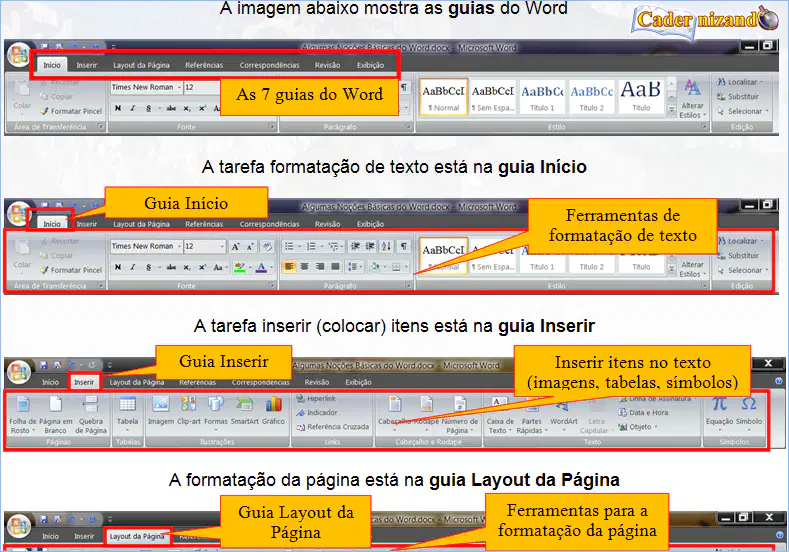Open the Equação dropdown
This screenshot has height=552, width=789.
coord(720,414)
